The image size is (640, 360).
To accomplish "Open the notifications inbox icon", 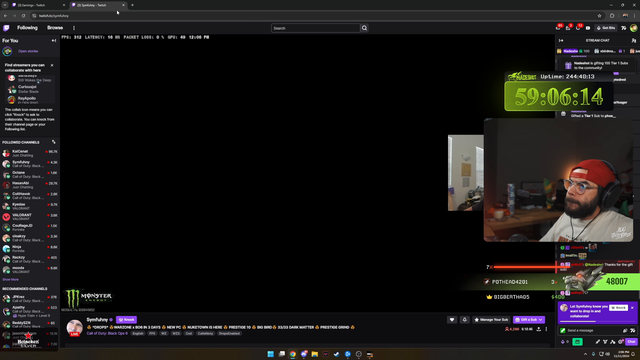I will coord(568,28).
